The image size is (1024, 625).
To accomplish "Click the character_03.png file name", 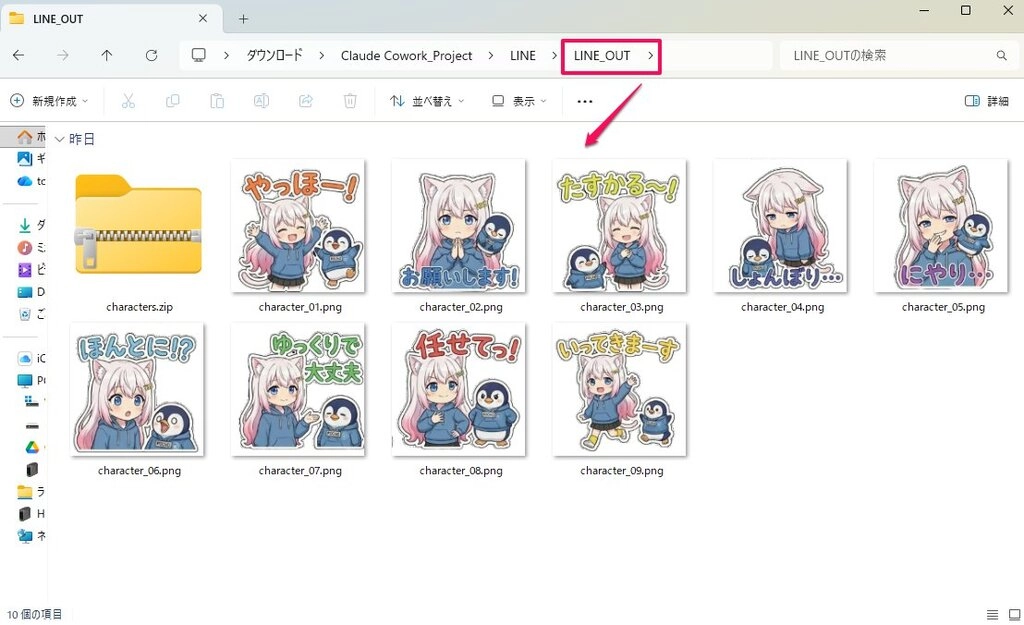I will pyautogui.click(x=622, y=307).
